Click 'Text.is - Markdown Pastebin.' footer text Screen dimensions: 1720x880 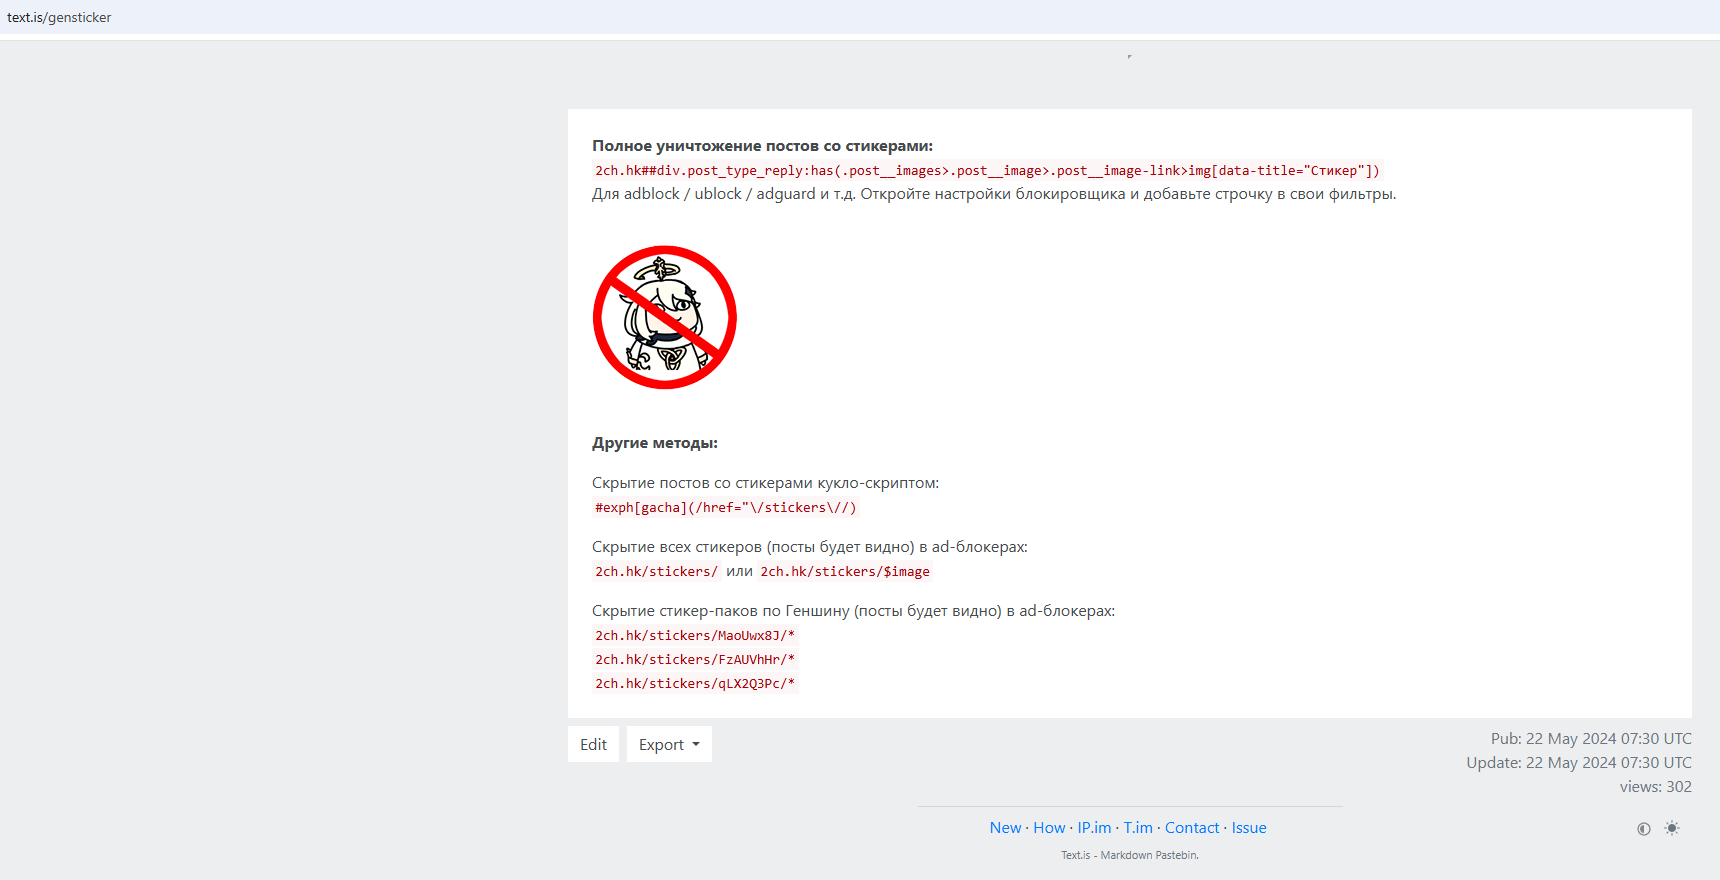pos(1130,855)
